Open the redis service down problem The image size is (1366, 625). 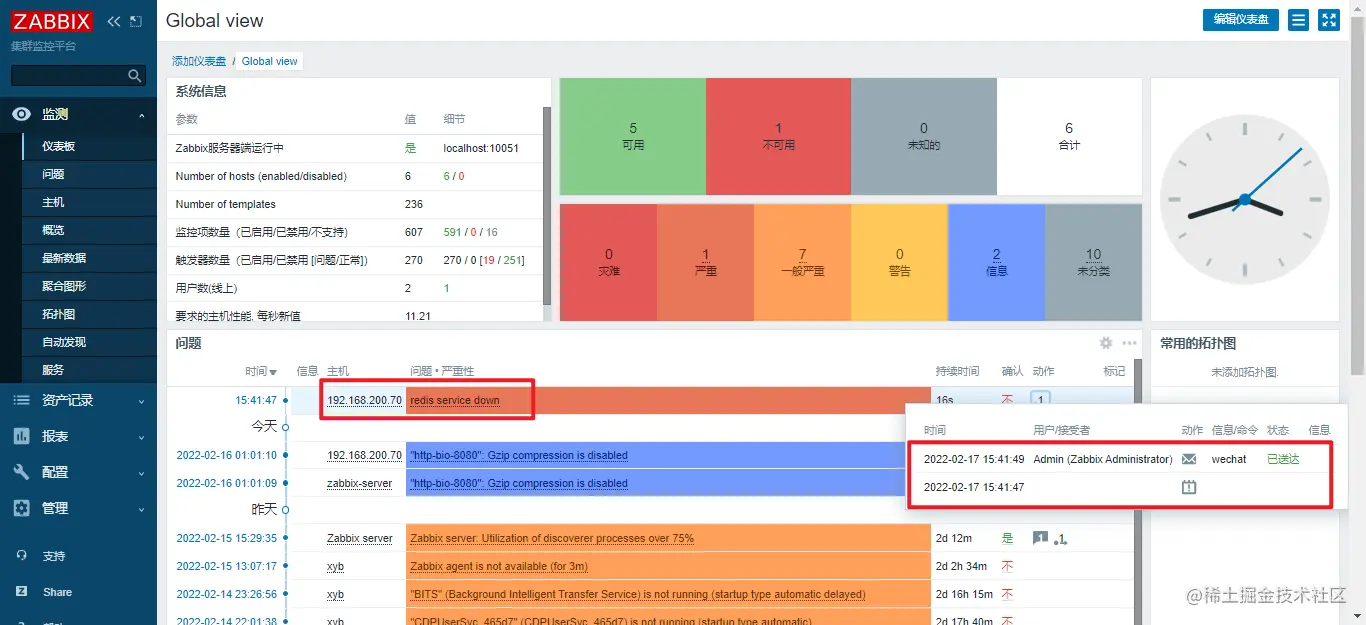[454, 400]
